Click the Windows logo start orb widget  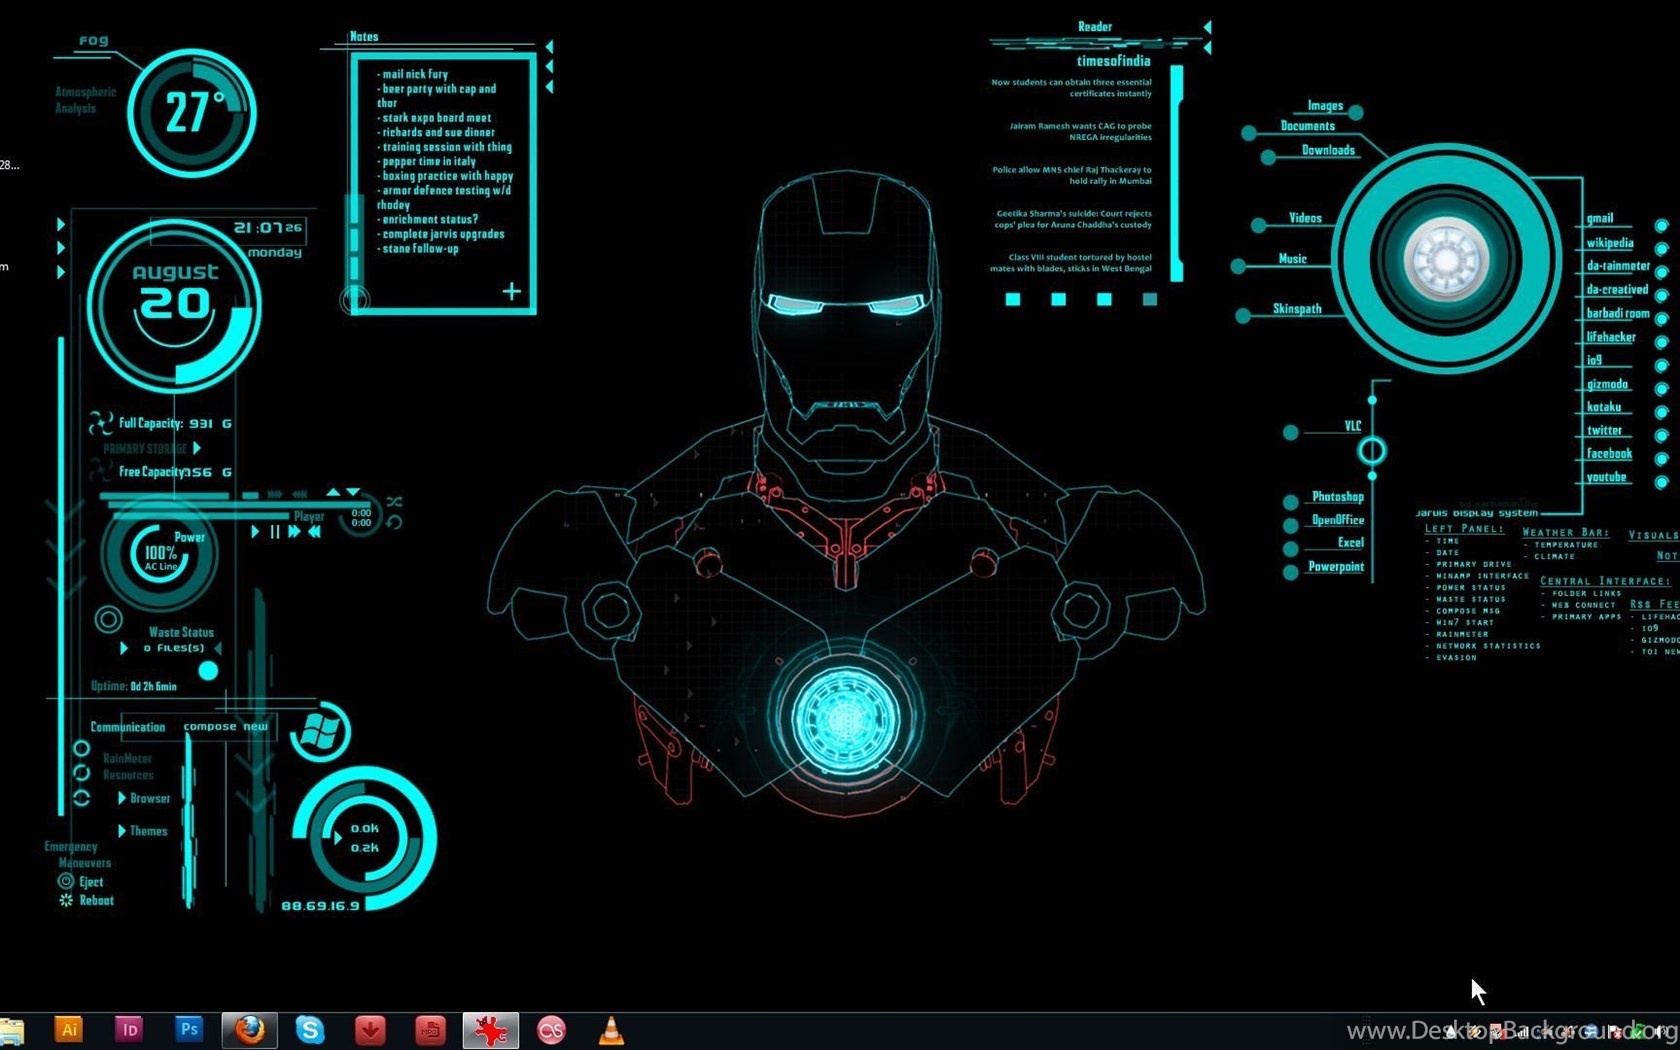[319, 733]
